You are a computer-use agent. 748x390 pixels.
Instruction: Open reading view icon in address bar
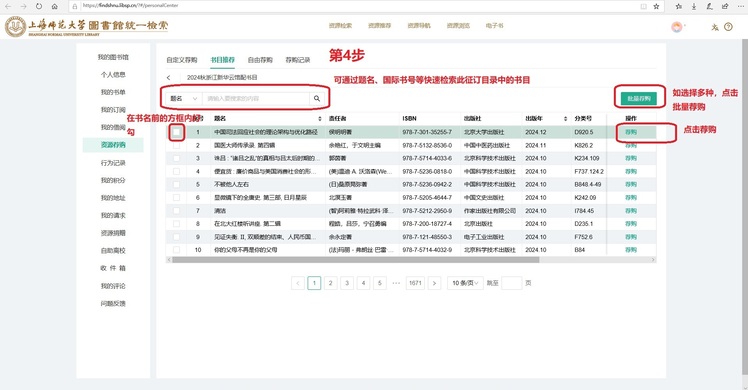click(644, 6)
